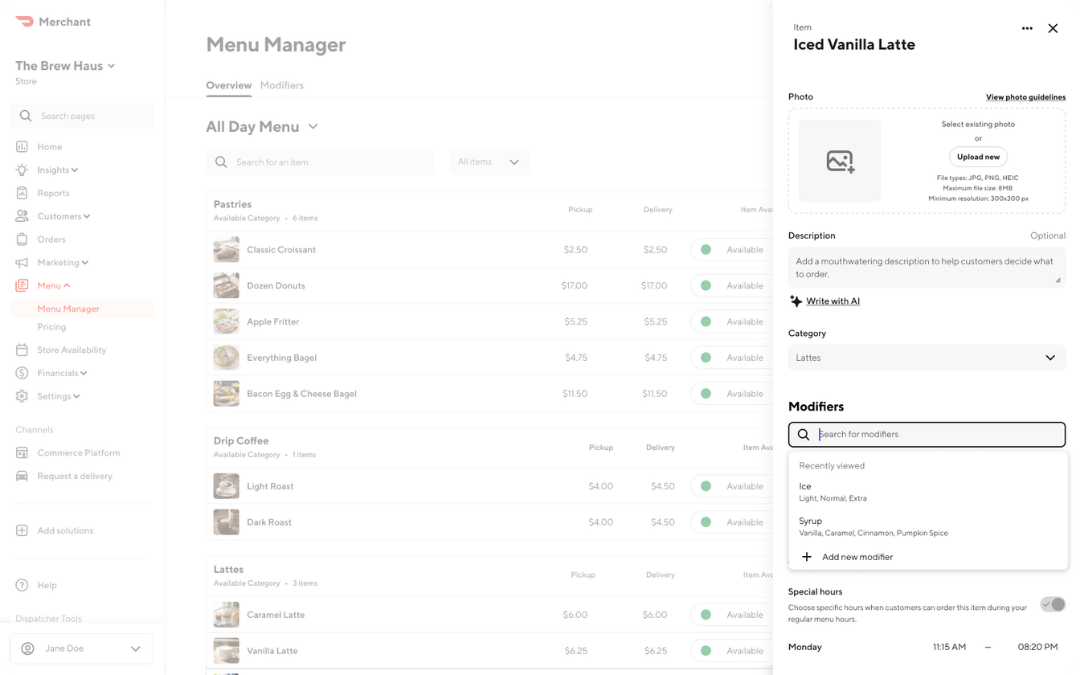Open the All items filter dropdown
This screenshot has height=675, width=1080.
[x=489, y=162]
